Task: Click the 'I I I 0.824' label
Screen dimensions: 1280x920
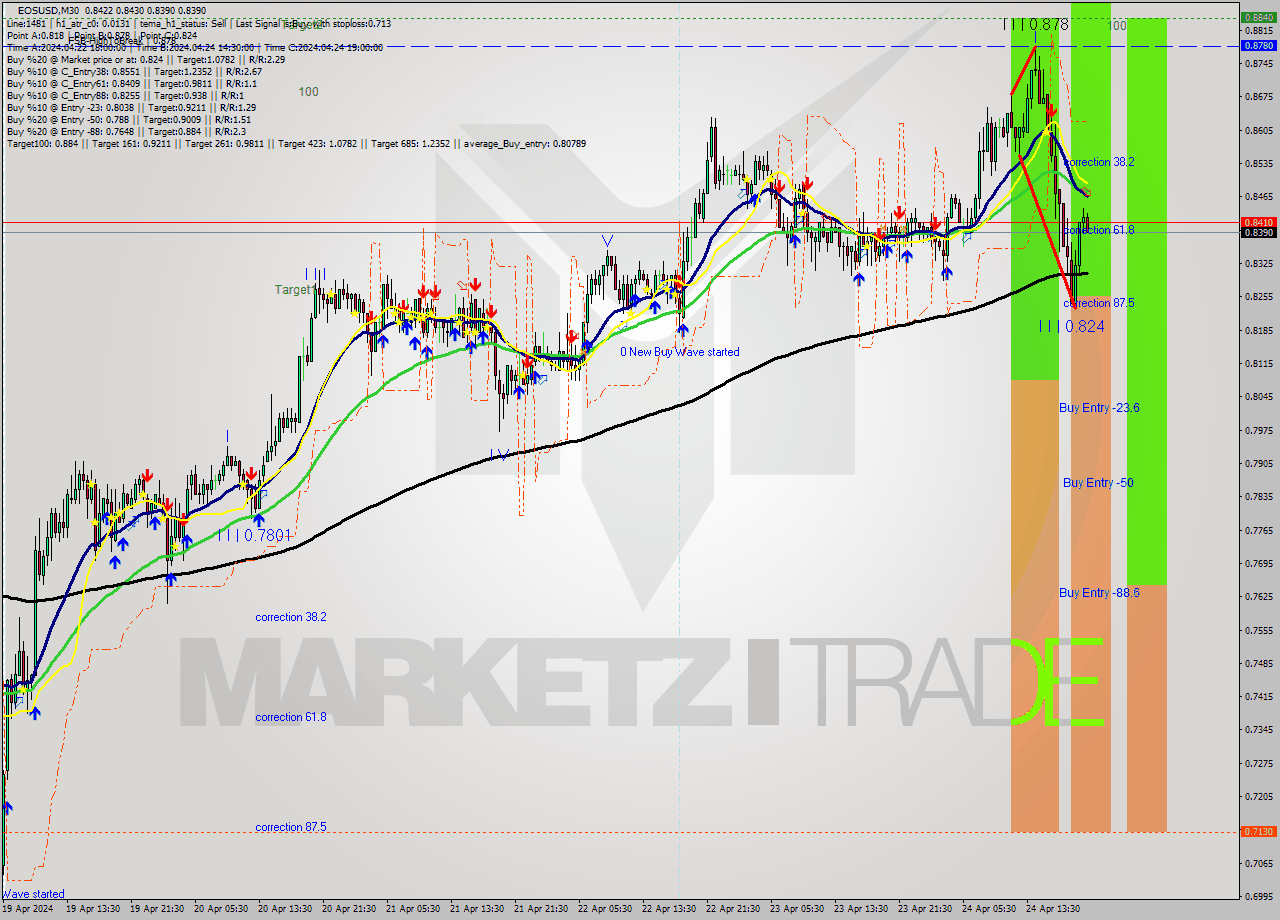Action: tap(1071, 326)
